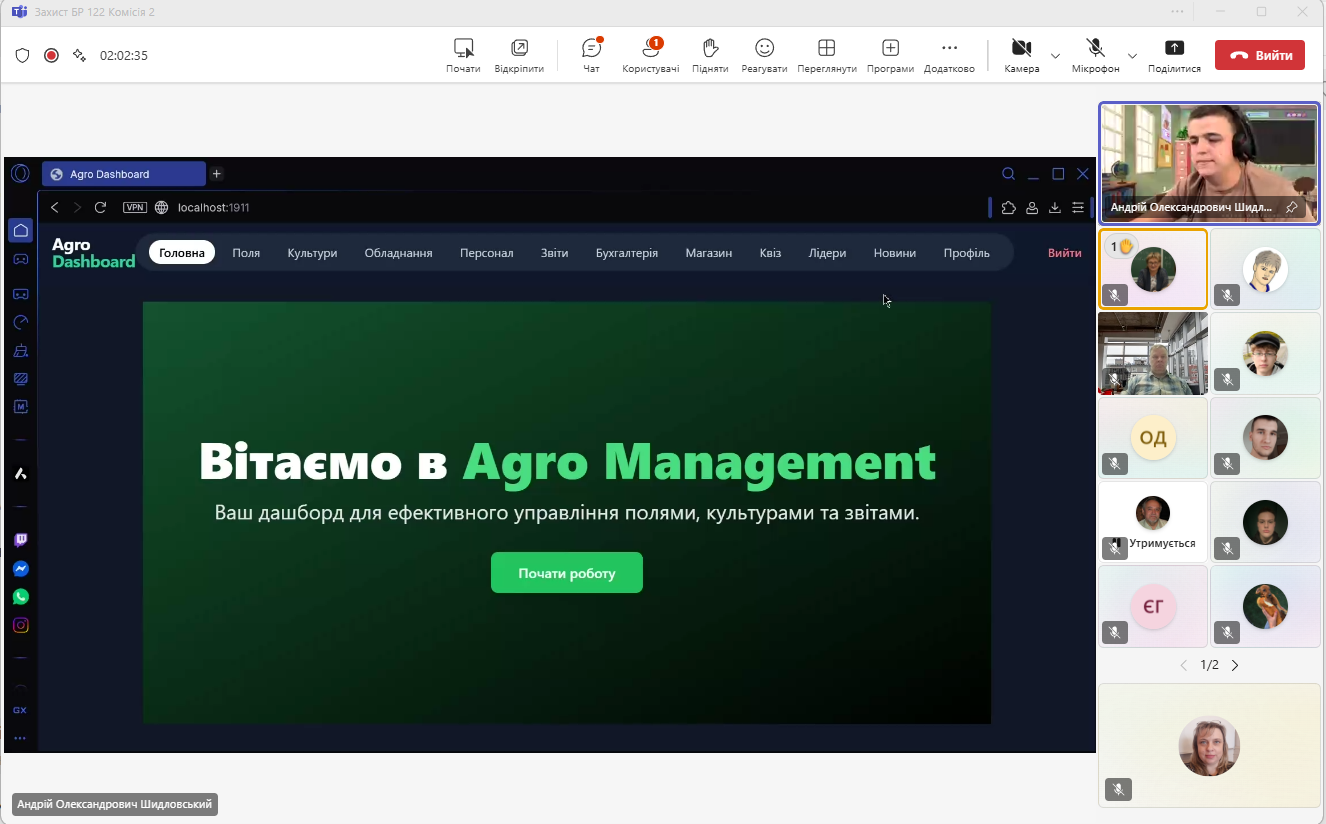Image resolution: width=1326 pixels, height=824 pixels.
Task: Click the shield icon beside recording indicator
Action: 22,56
